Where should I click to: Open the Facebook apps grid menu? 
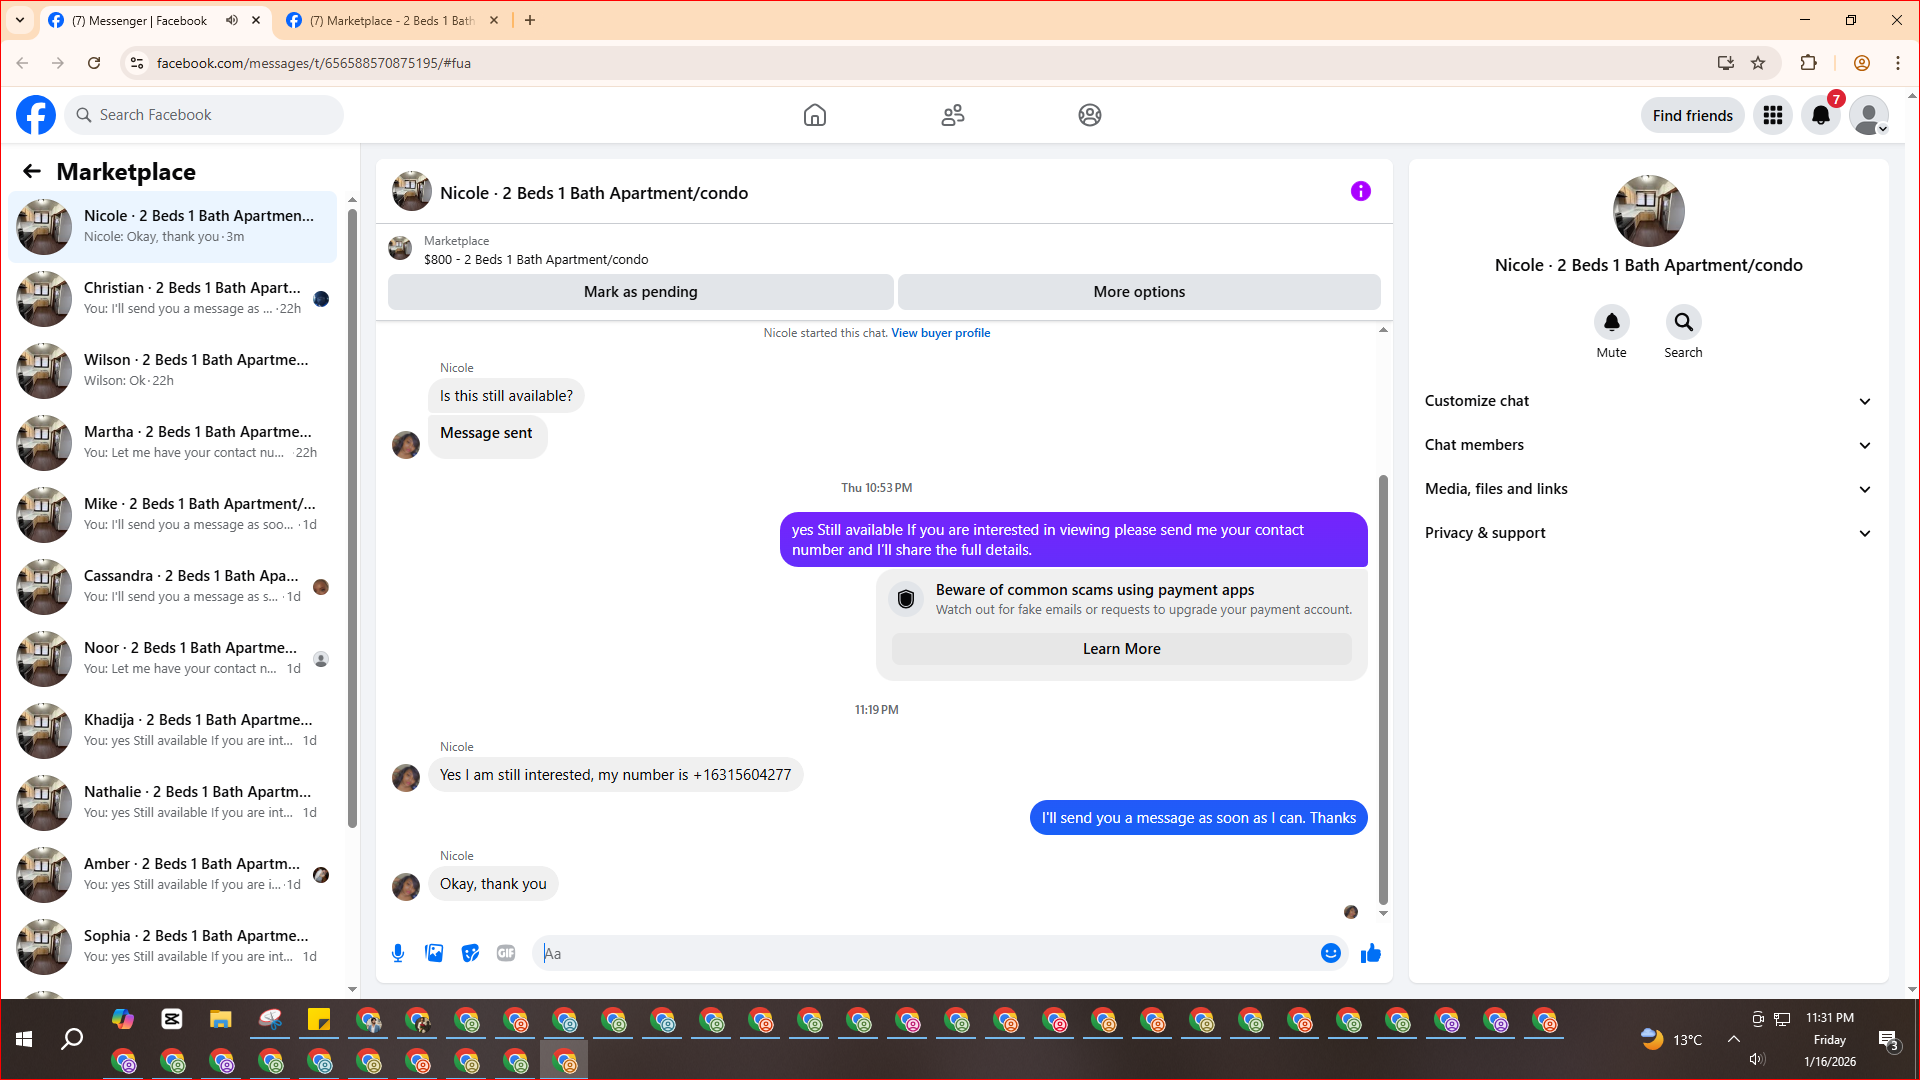pyautogui.click(x=1773, y=116)
